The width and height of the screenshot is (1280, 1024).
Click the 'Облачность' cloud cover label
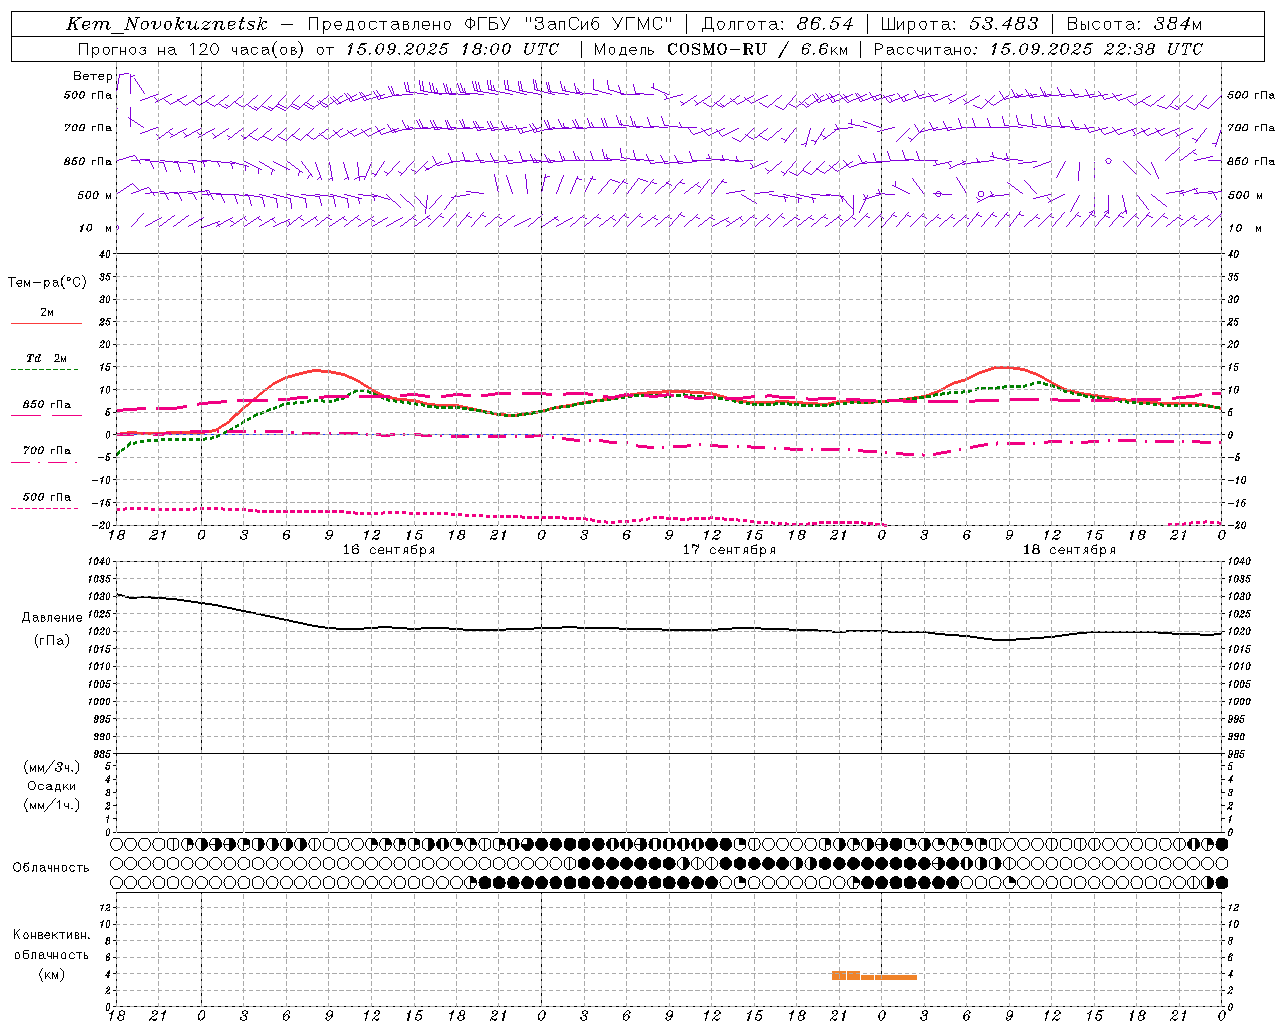tap(51, 868)
